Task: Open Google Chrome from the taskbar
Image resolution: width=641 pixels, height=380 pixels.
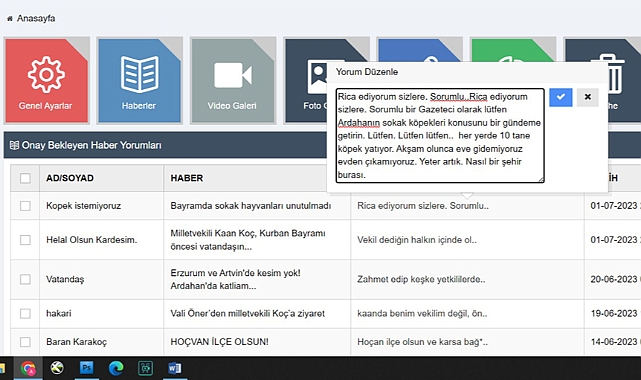Action: tap(28, 368)
